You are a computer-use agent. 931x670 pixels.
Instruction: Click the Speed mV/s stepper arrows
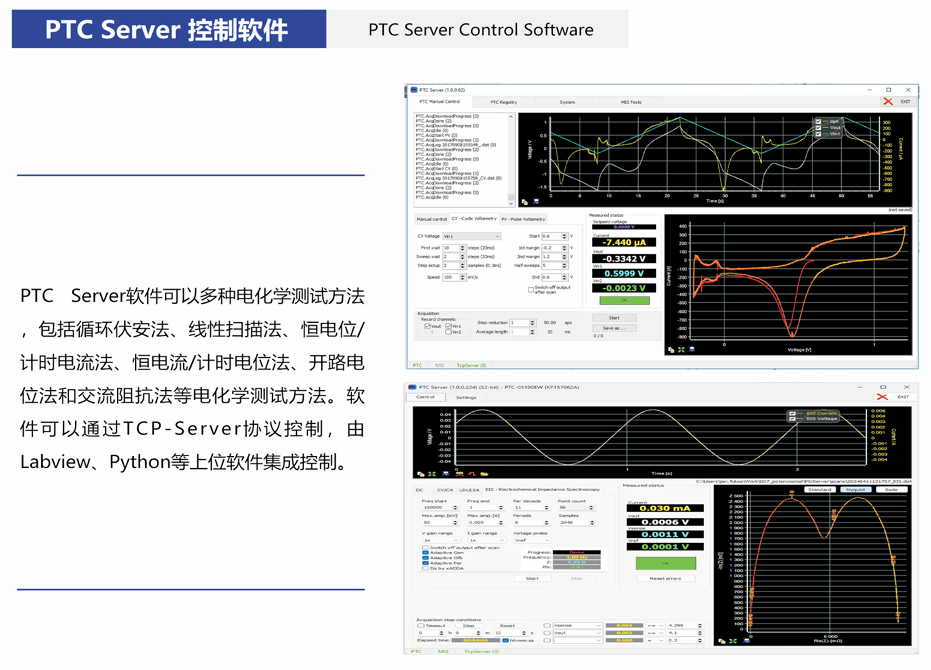tap(463, 277)
